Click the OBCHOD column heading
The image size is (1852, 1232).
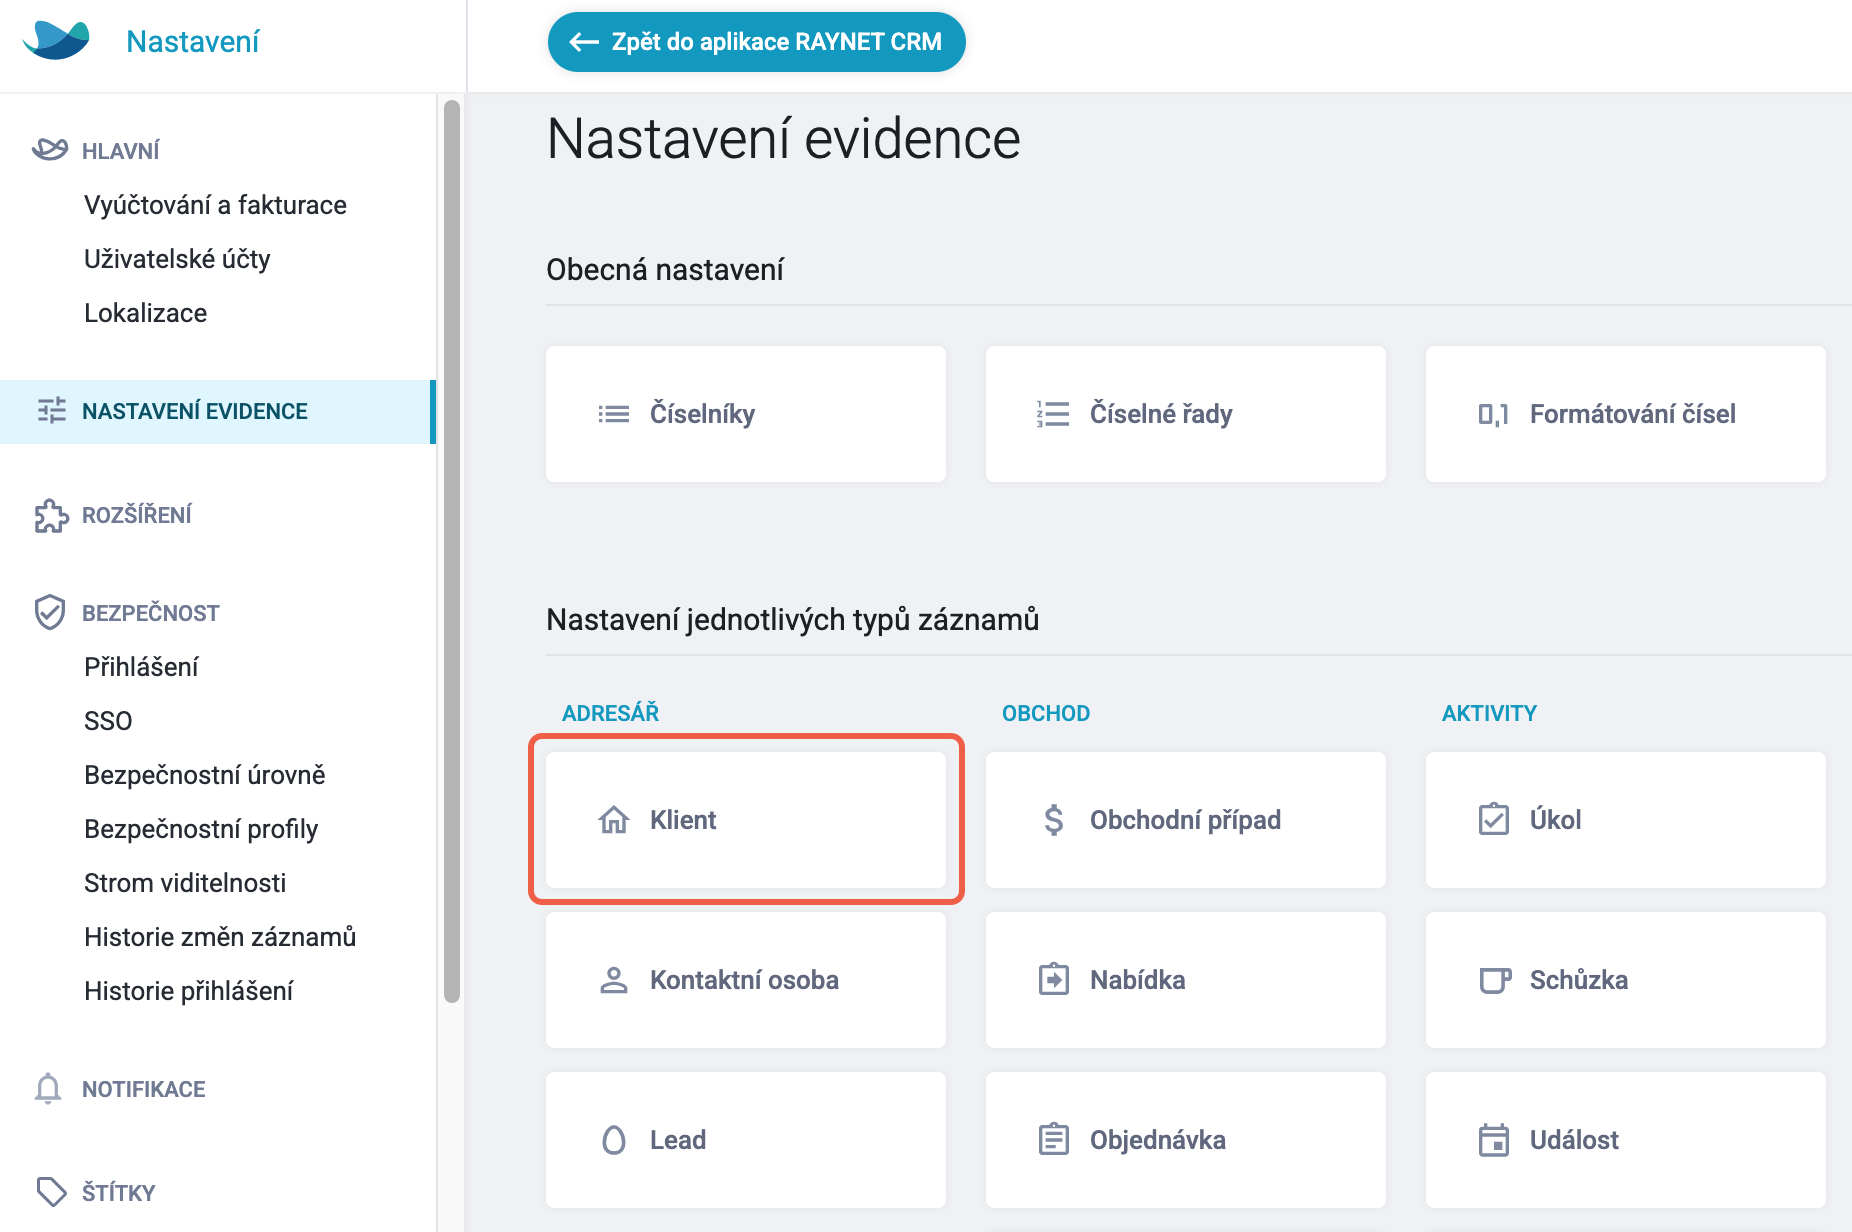[1046, 713]
